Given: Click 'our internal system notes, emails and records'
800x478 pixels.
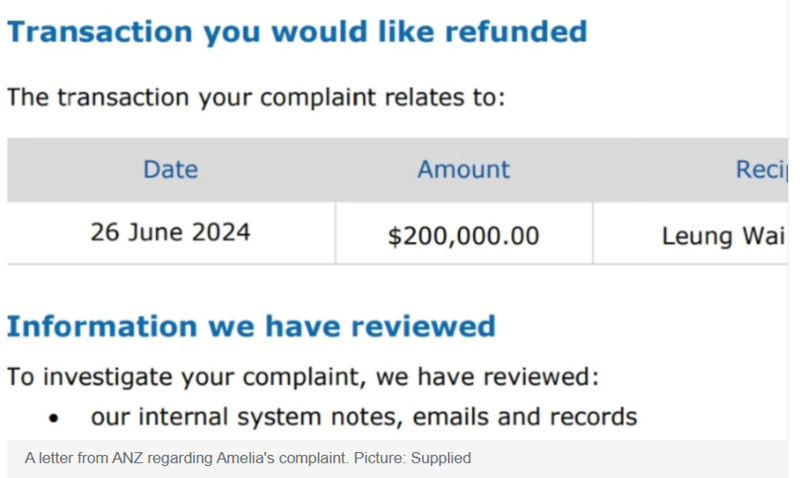Looking at the screenshot, I should click(364, 417).
